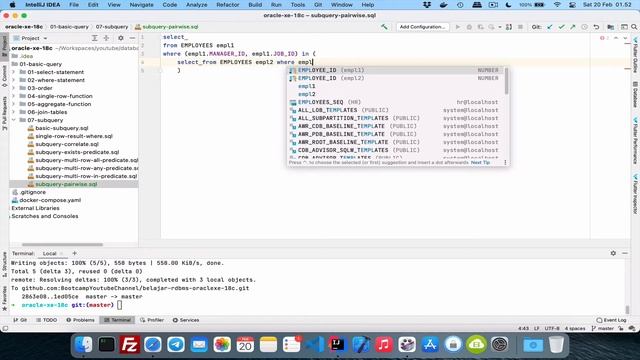Hide the Project panel with minus icon
The image size is (640, 360).
point(132,38)
